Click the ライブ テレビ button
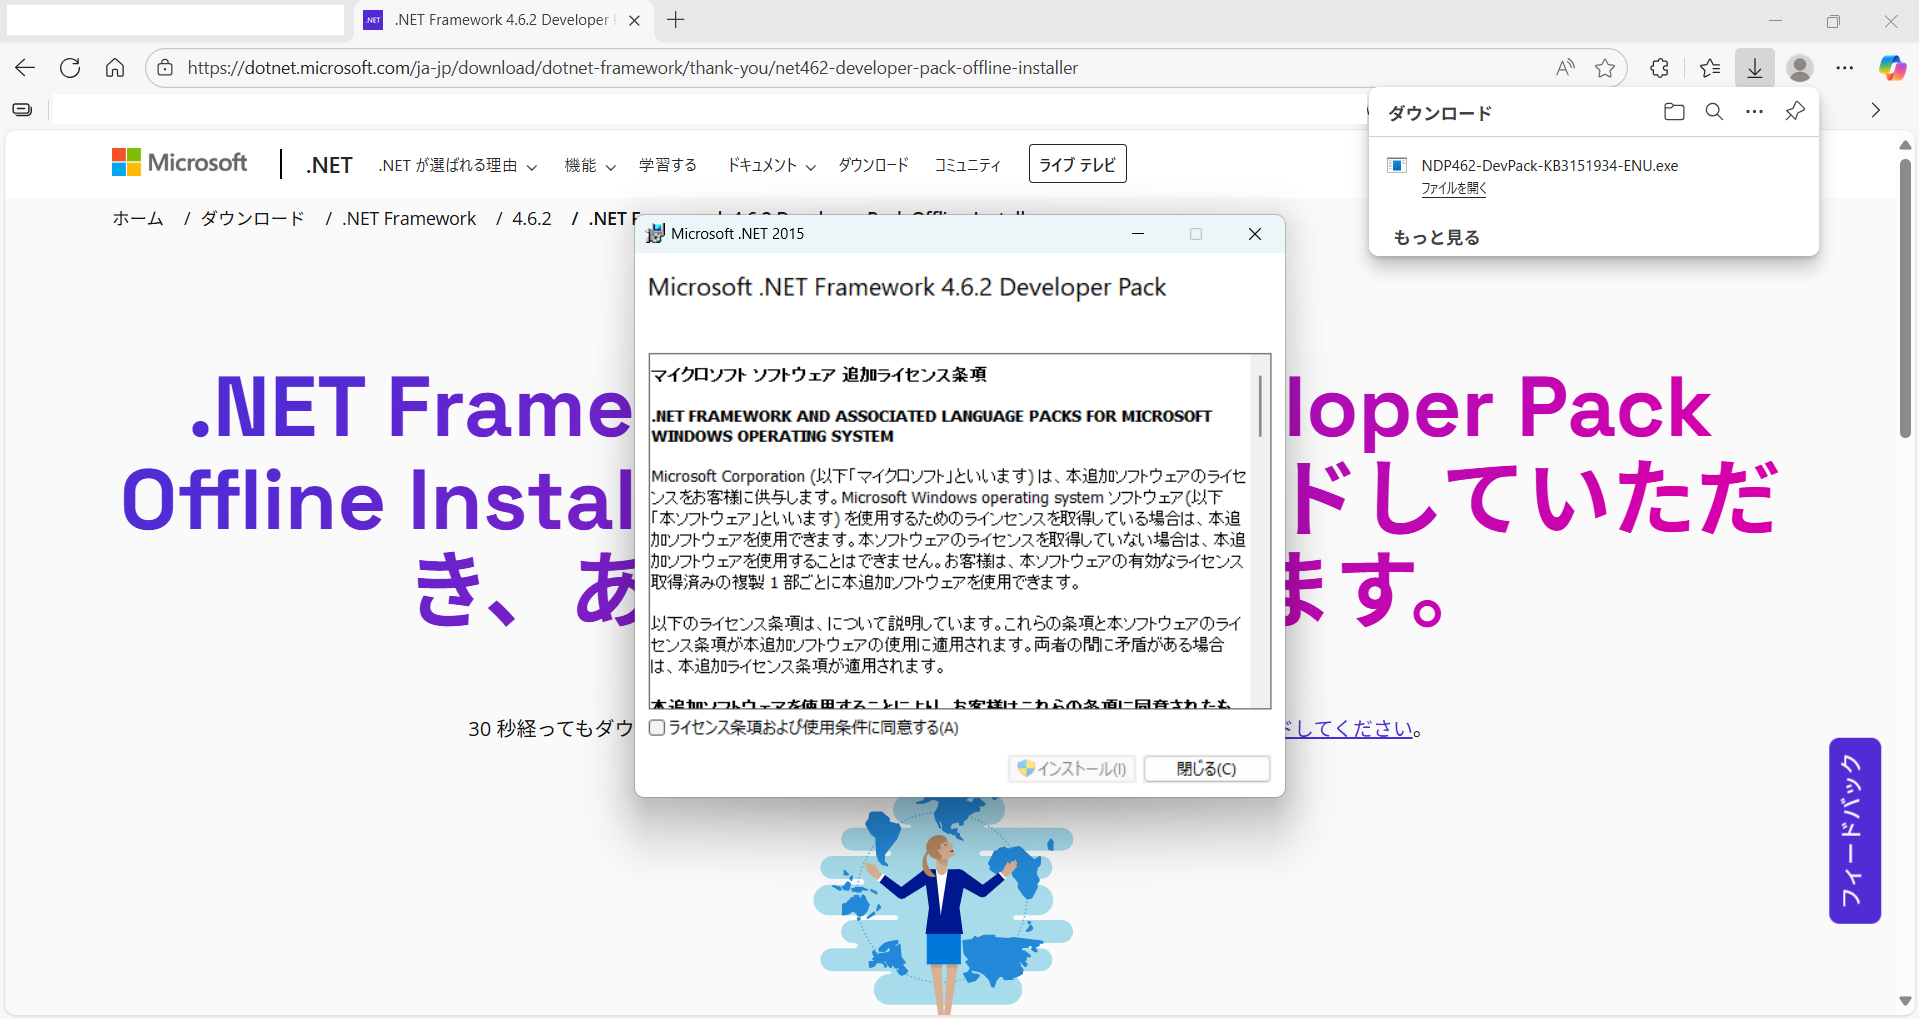This screenshot has width=1919, height=1019. pyautogui.click(x=1077, y=165)
